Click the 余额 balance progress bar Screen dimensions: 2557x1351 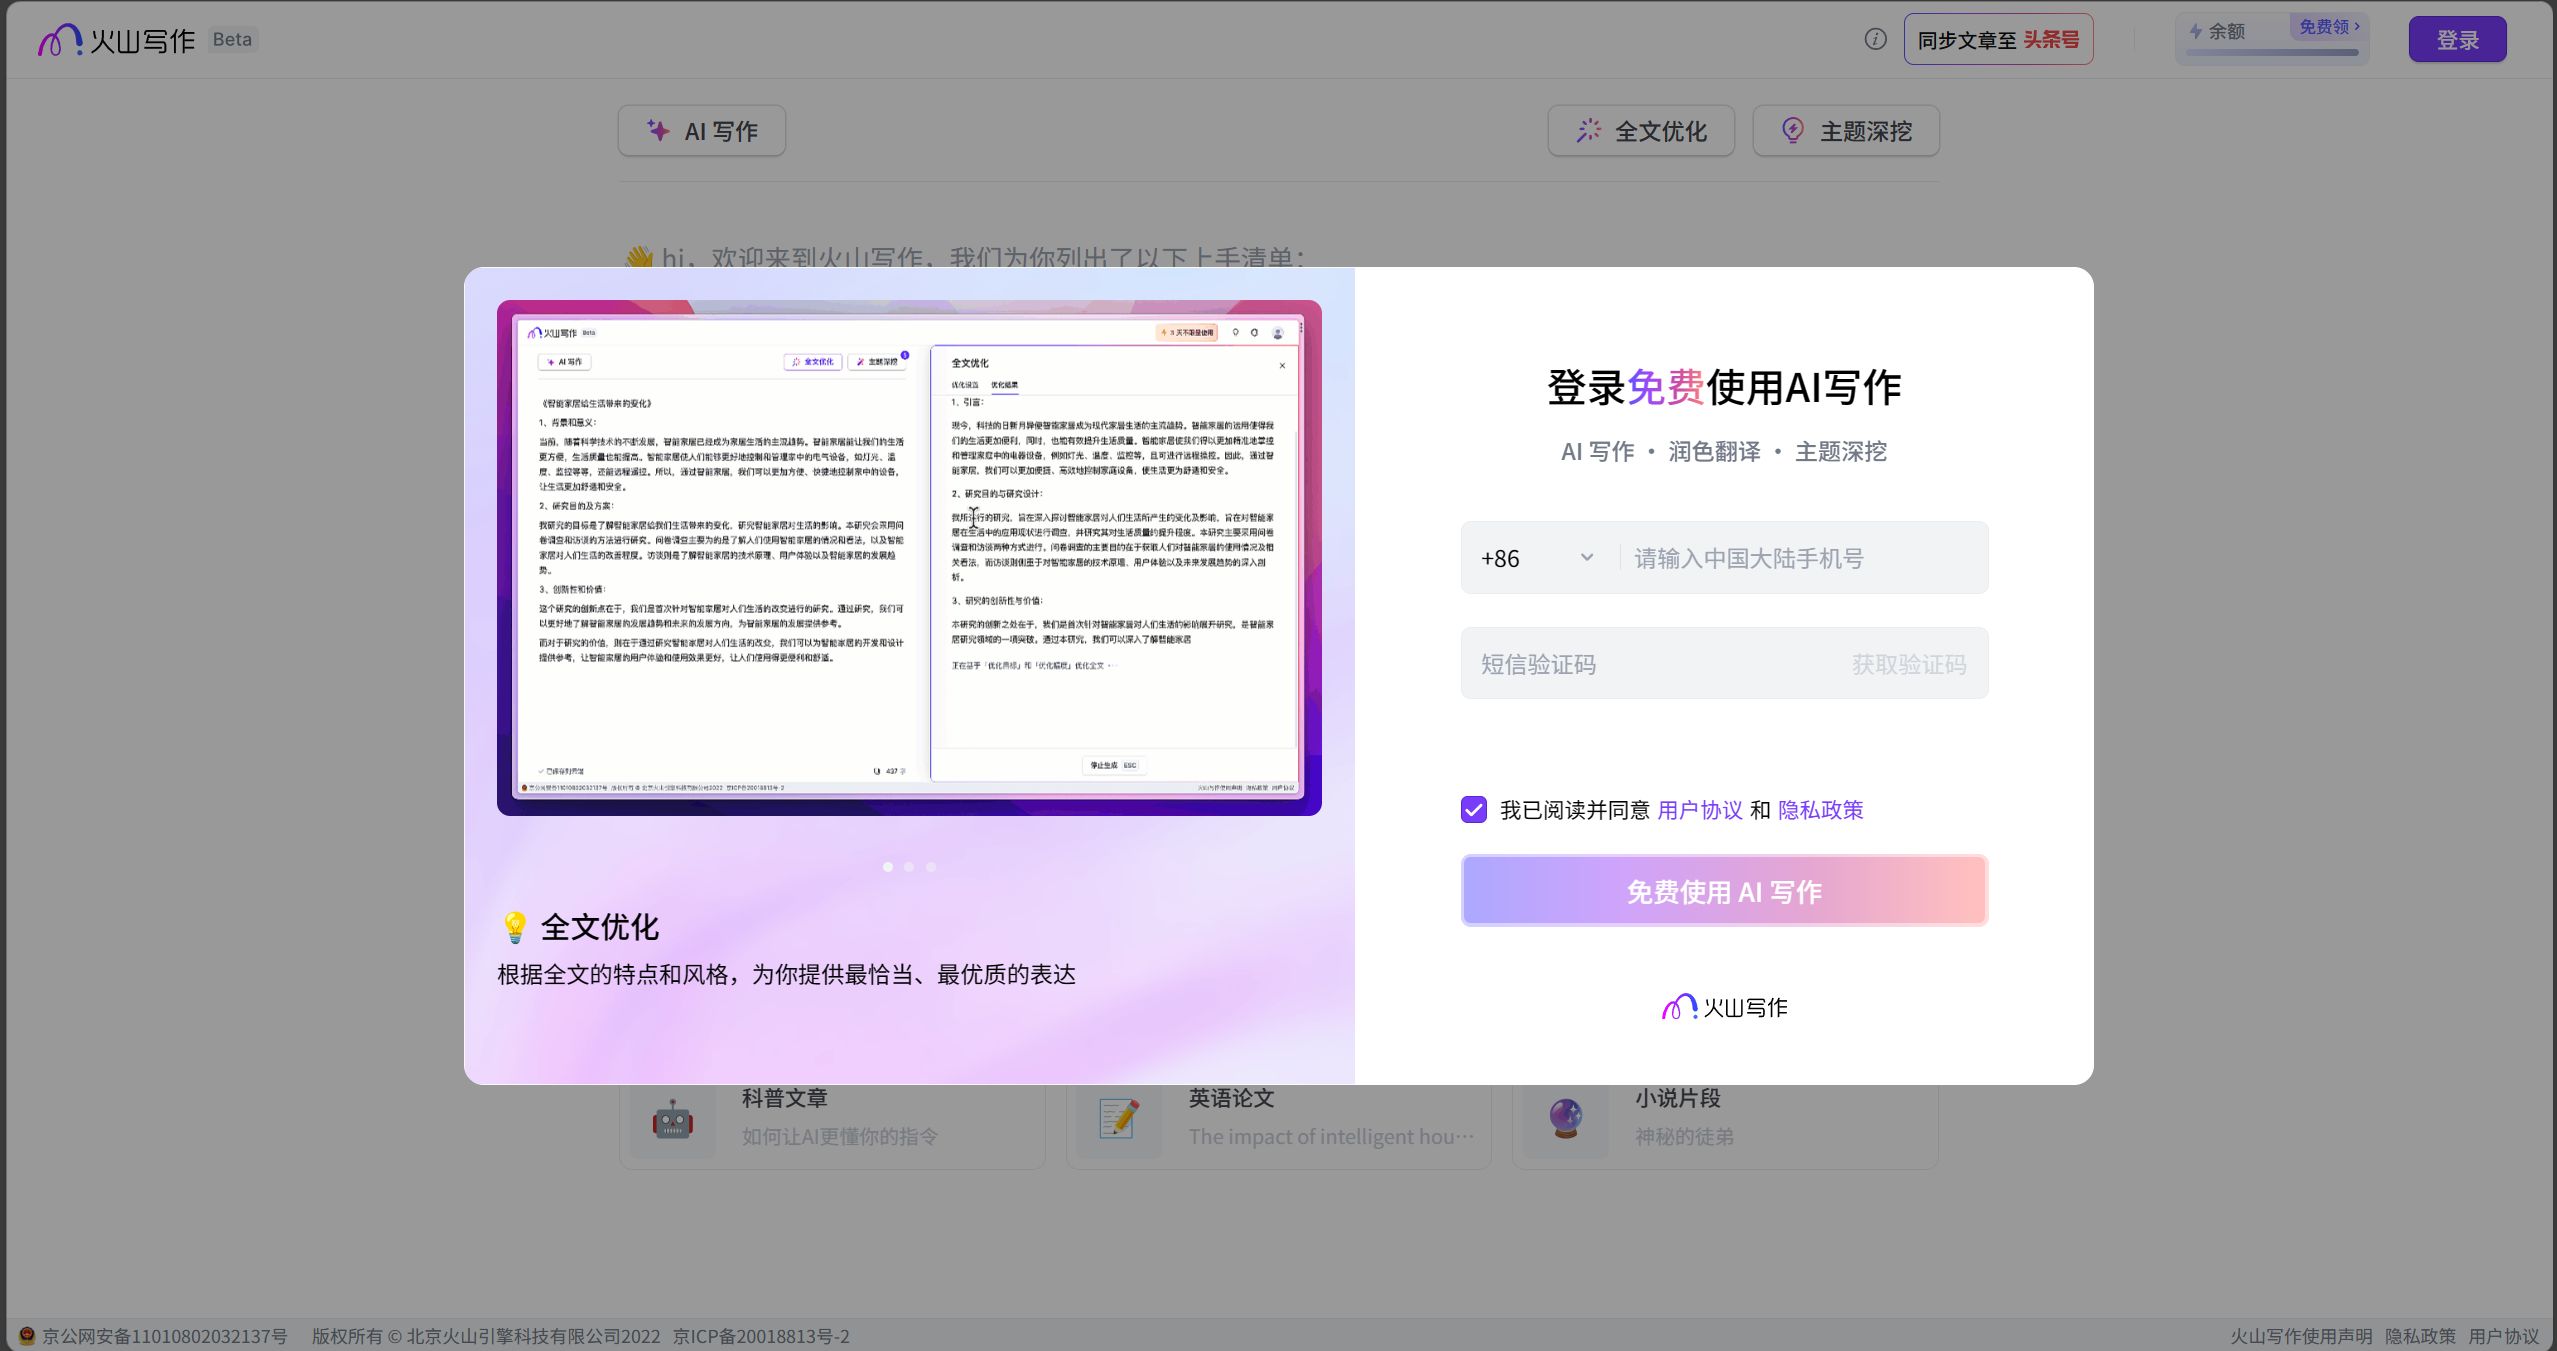(x=2272, y=52)
